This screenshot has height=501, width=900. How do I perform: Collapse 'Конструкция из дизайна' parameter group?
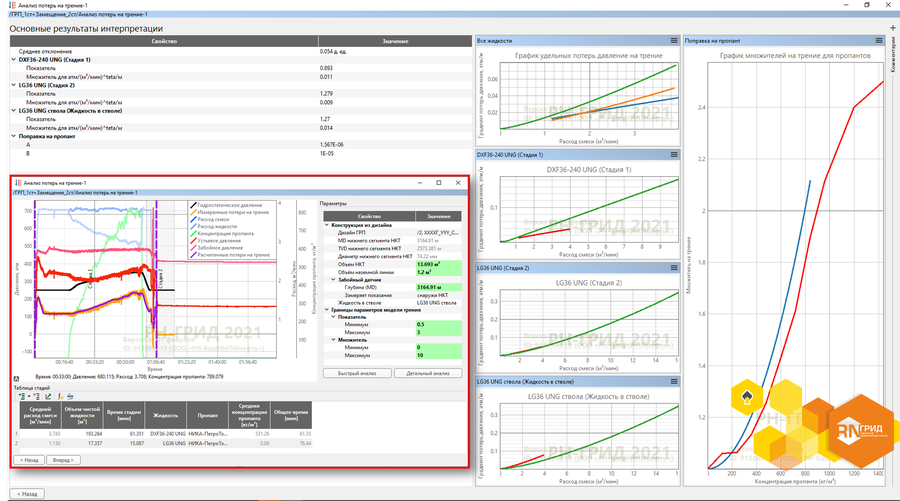326,225
